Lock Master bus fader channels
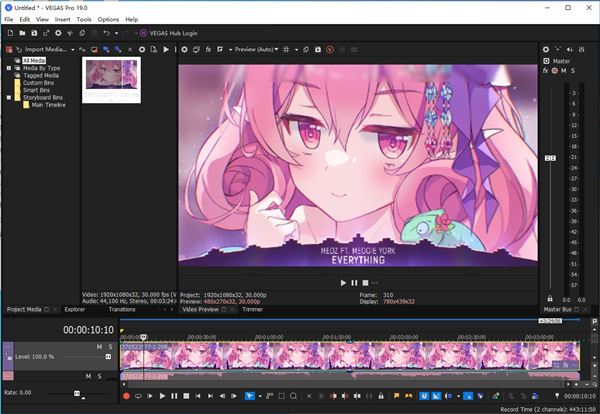The height and width of the screenshot is (414, 600). click(x=550, y=299)
